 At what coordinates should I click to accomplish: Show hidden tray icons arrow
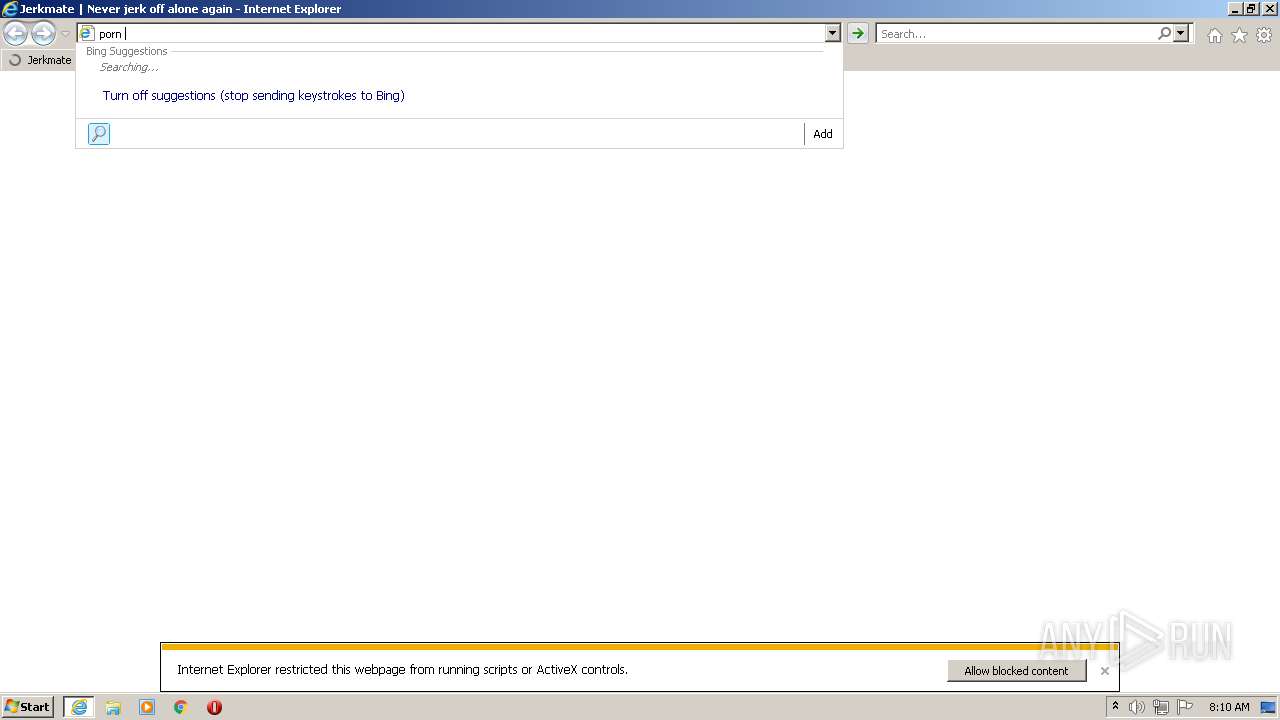[1115, 707]
